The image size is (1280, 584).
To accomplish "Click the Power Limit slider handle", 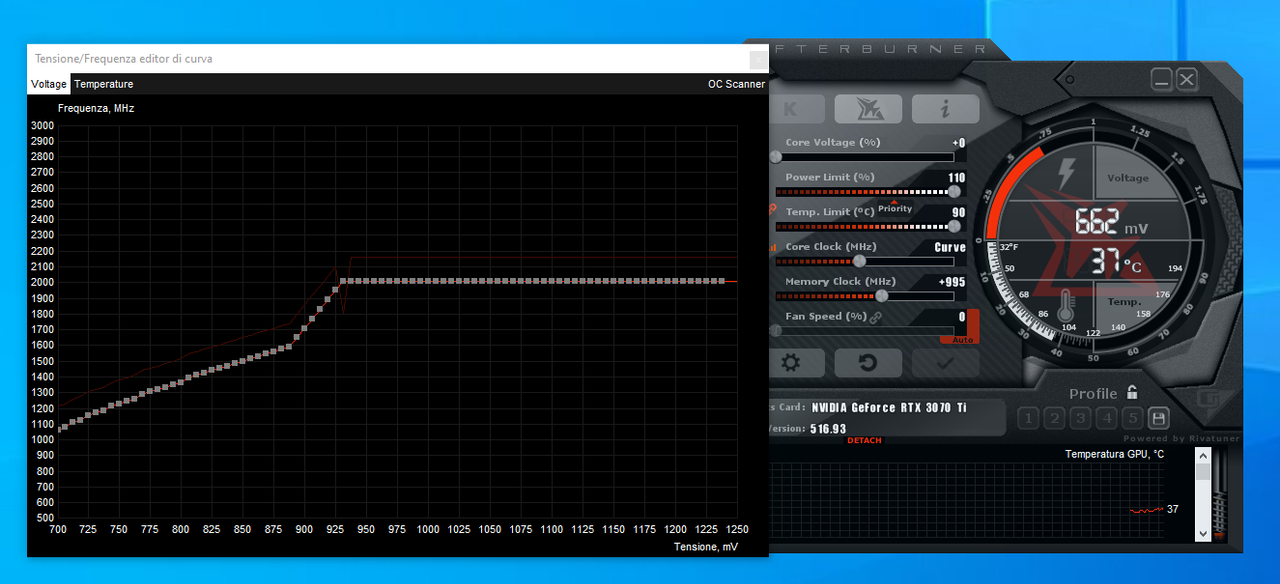I will click(x=954, y=191).
